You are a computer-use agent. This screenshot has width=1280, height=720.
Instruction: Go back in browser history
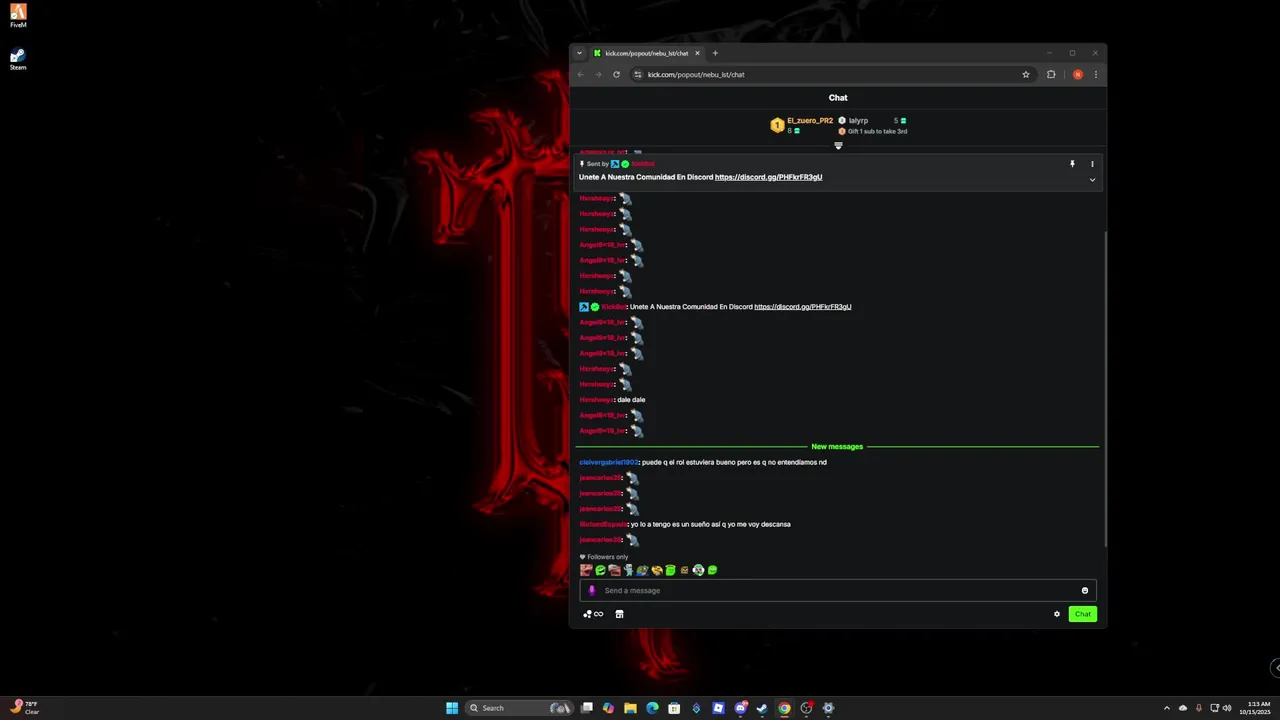[x=580, y=74]
